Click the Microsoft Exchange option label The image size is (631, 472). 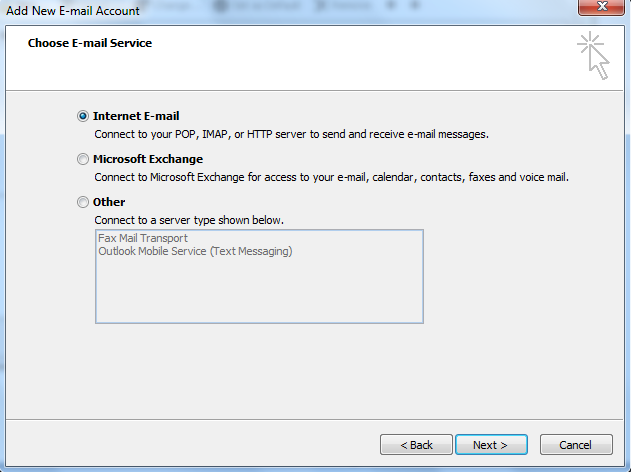[x=148, y=159]
